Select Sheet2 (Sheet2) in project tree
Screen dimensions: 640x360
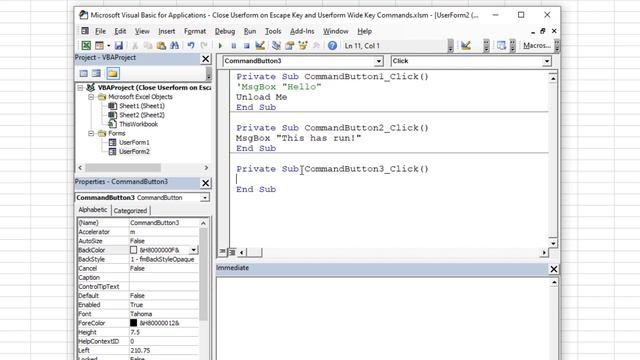142,115
